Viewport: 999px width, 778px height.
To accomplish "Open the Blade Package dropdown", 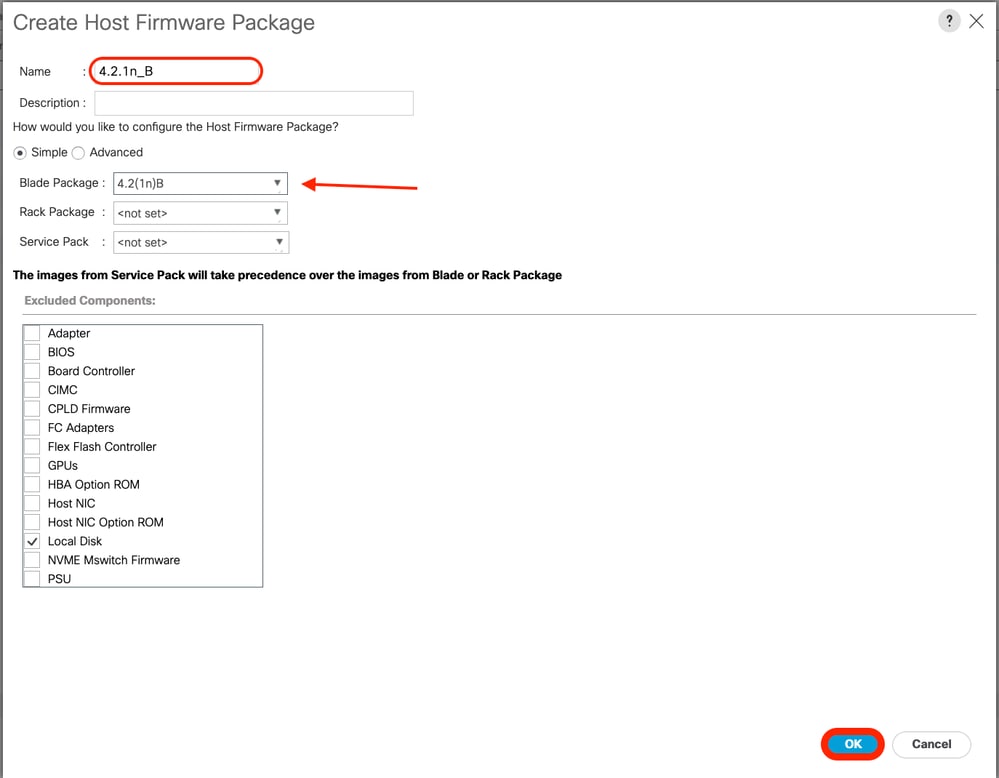I will point(200,184).
